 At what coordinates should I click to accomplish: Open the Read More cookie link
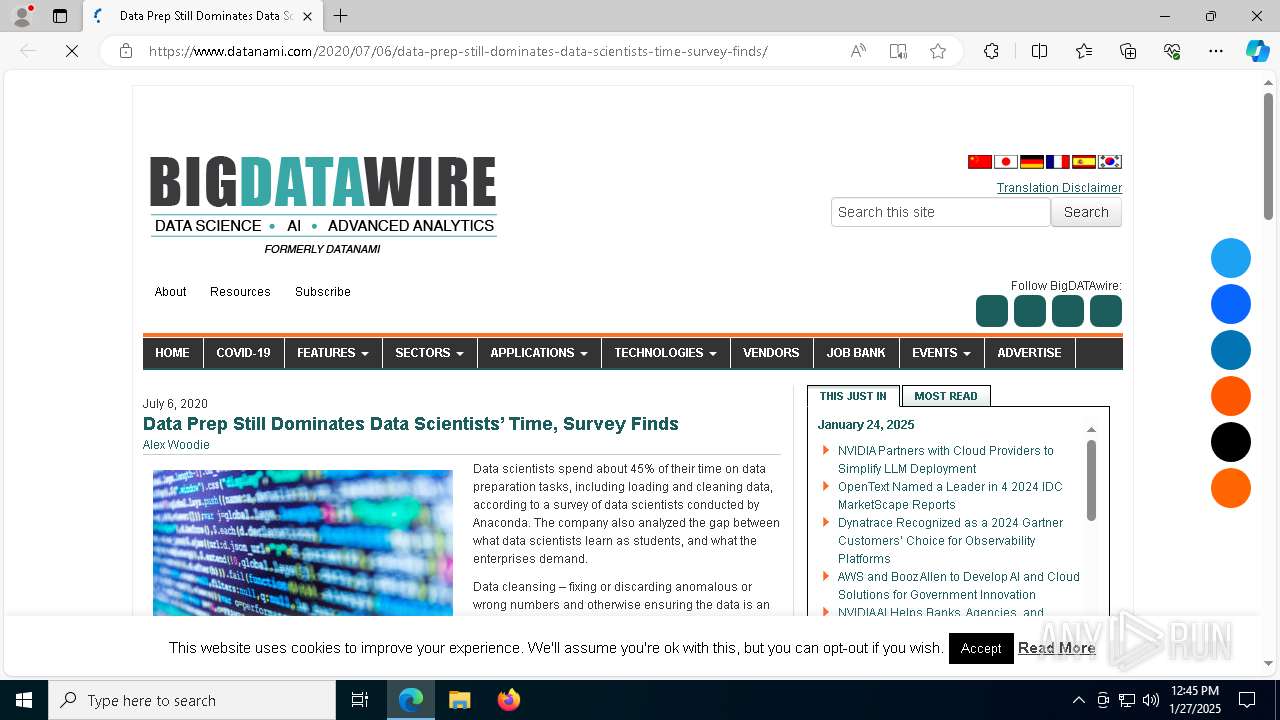pyautogui.click(x=1056, y=648)
